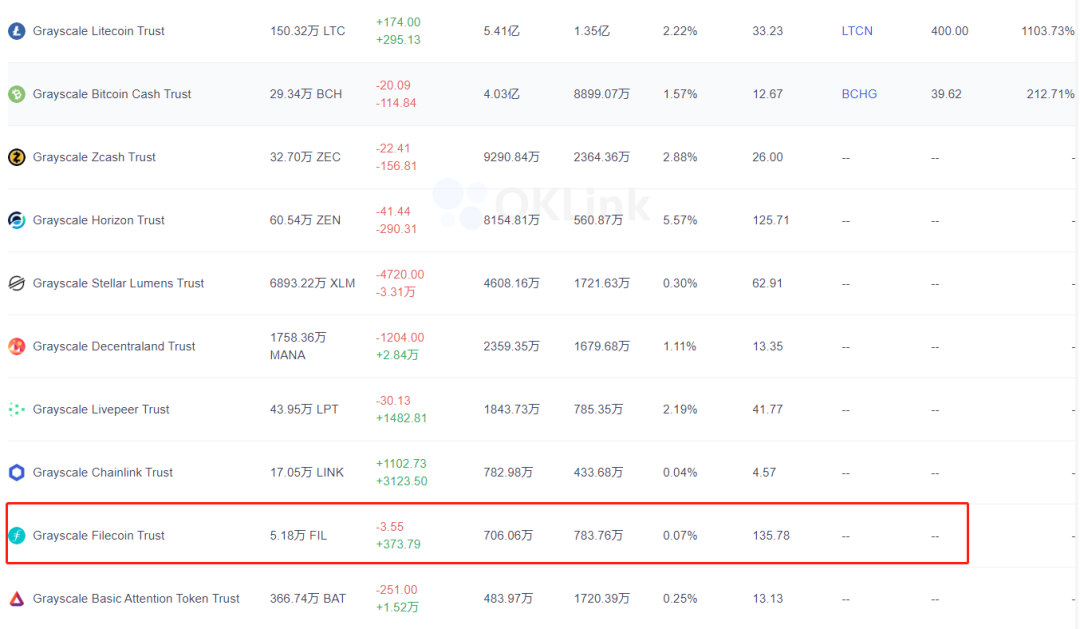
Task: Click the Chainlink coin icon
Action: (x=17, y=473)
